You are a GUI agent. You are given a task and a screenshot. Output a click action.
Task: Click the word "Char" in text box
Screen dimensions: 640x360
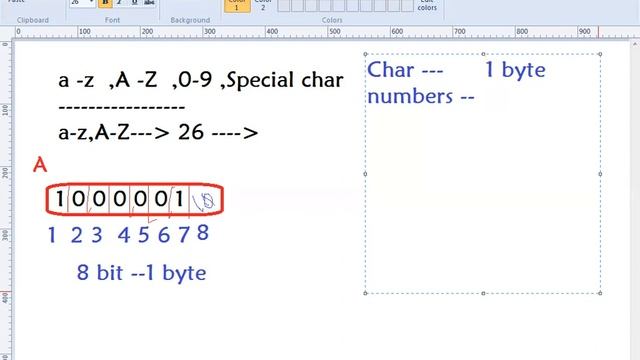pos(391,70)
